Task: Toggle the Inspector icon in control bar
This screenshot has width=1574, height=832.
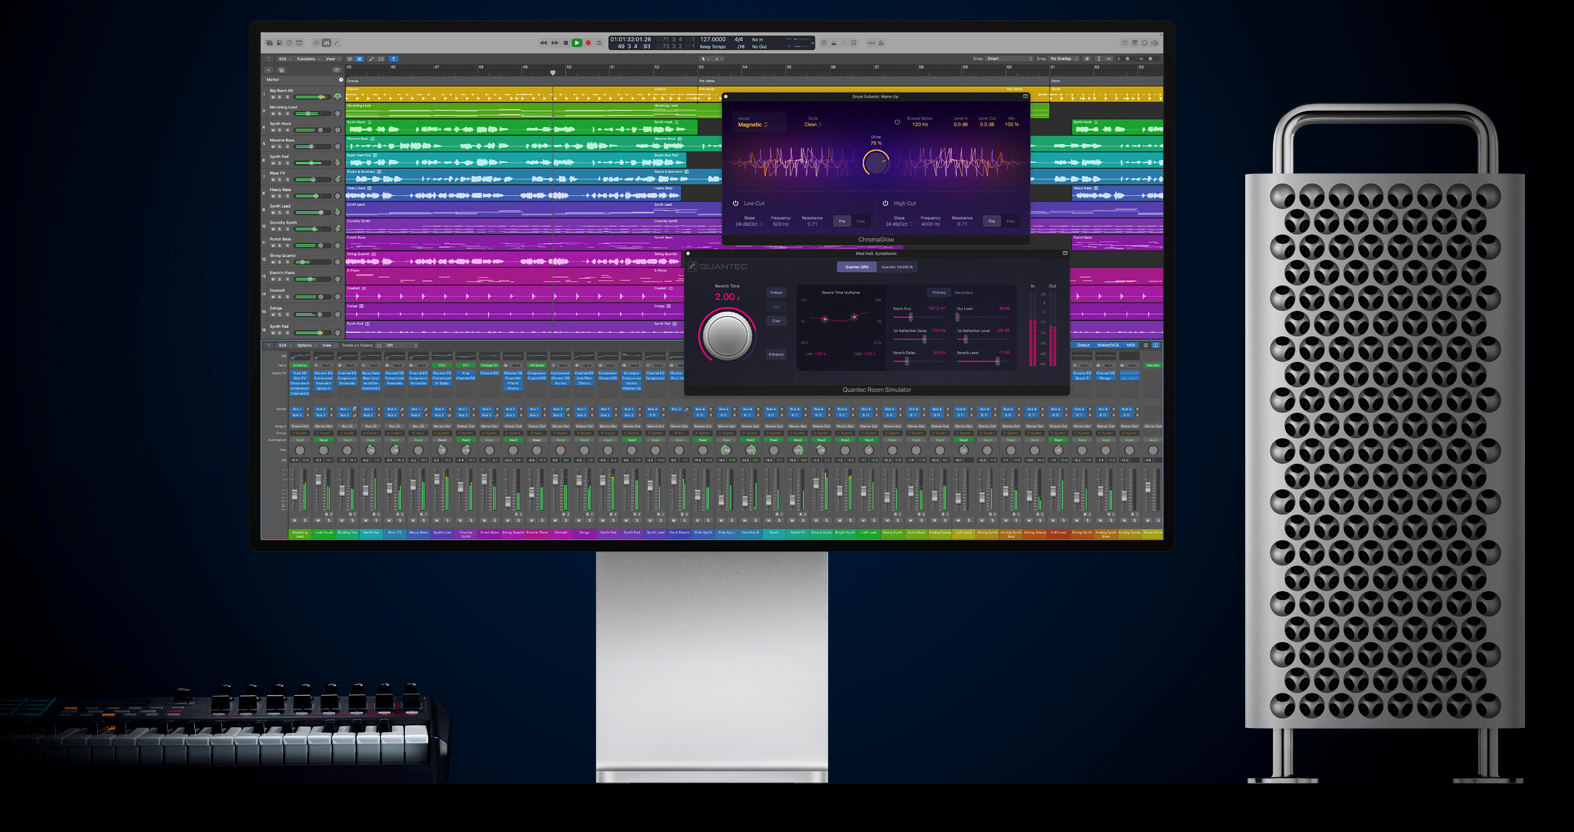Action: (279, 43)
